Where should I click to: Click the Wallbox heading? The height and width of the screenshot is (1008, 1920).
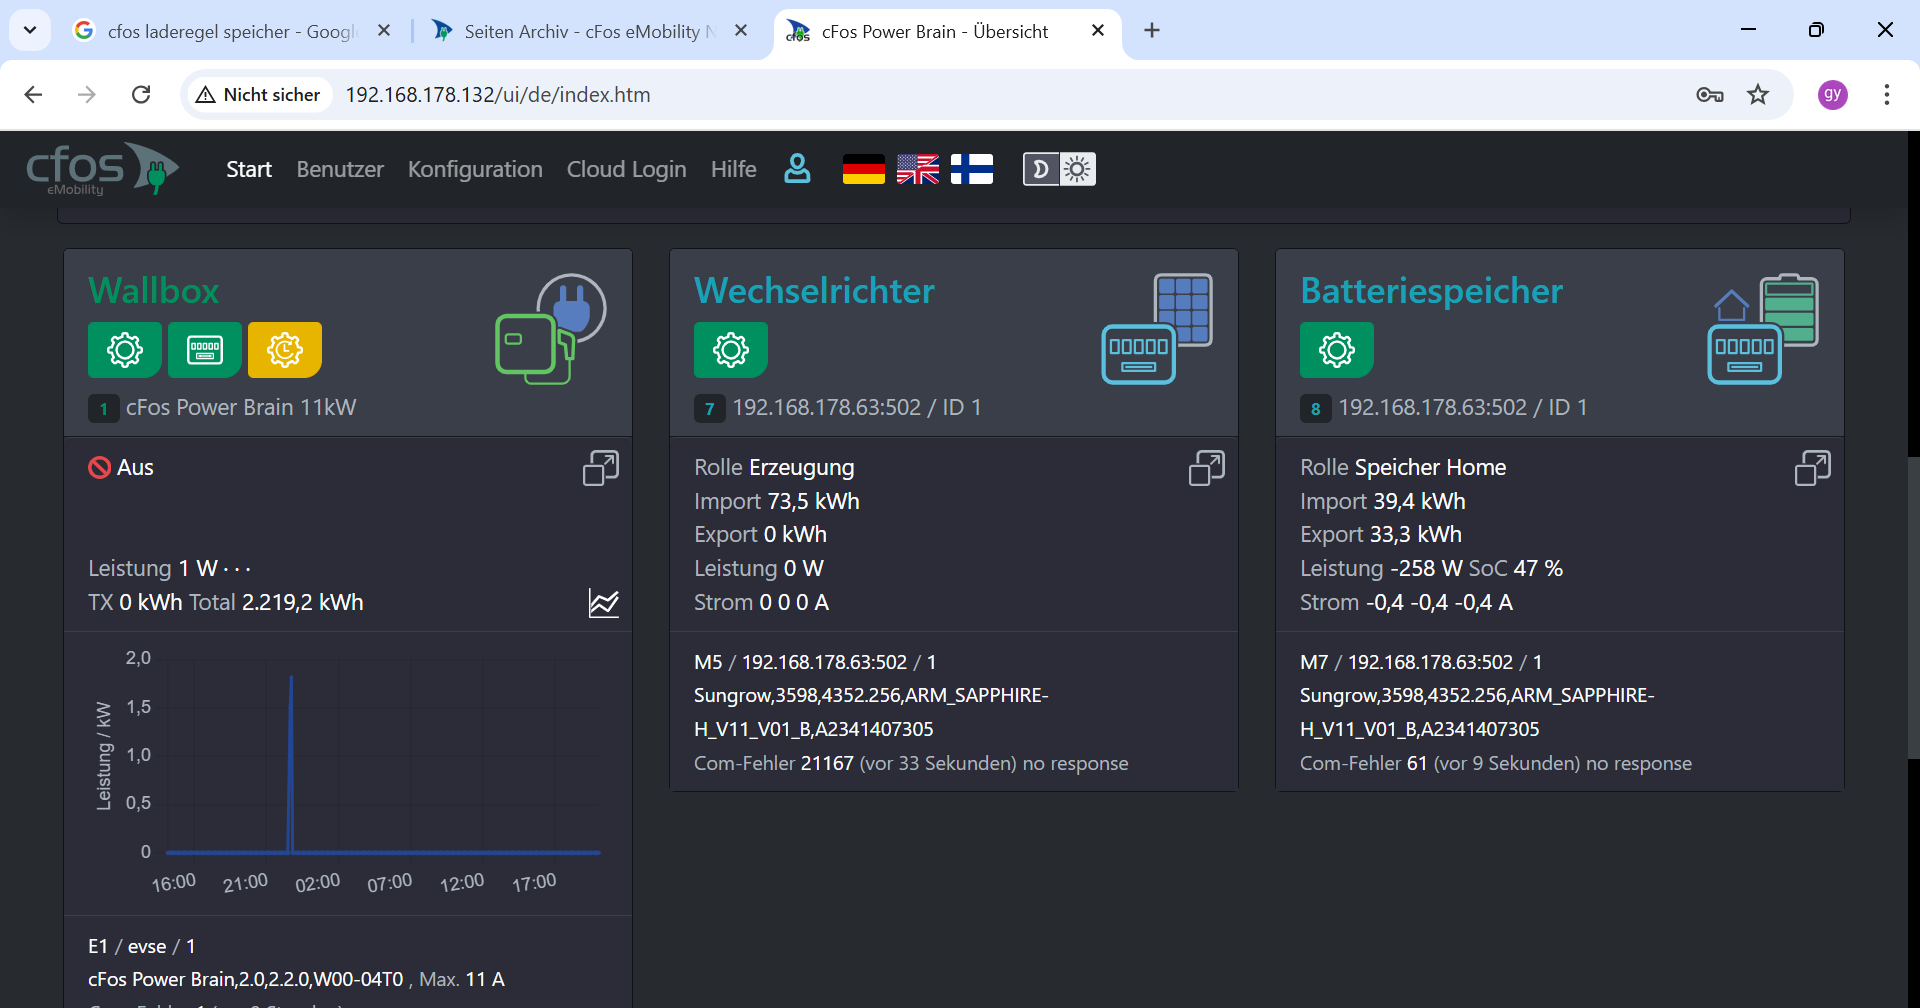[x=154, y=290]
